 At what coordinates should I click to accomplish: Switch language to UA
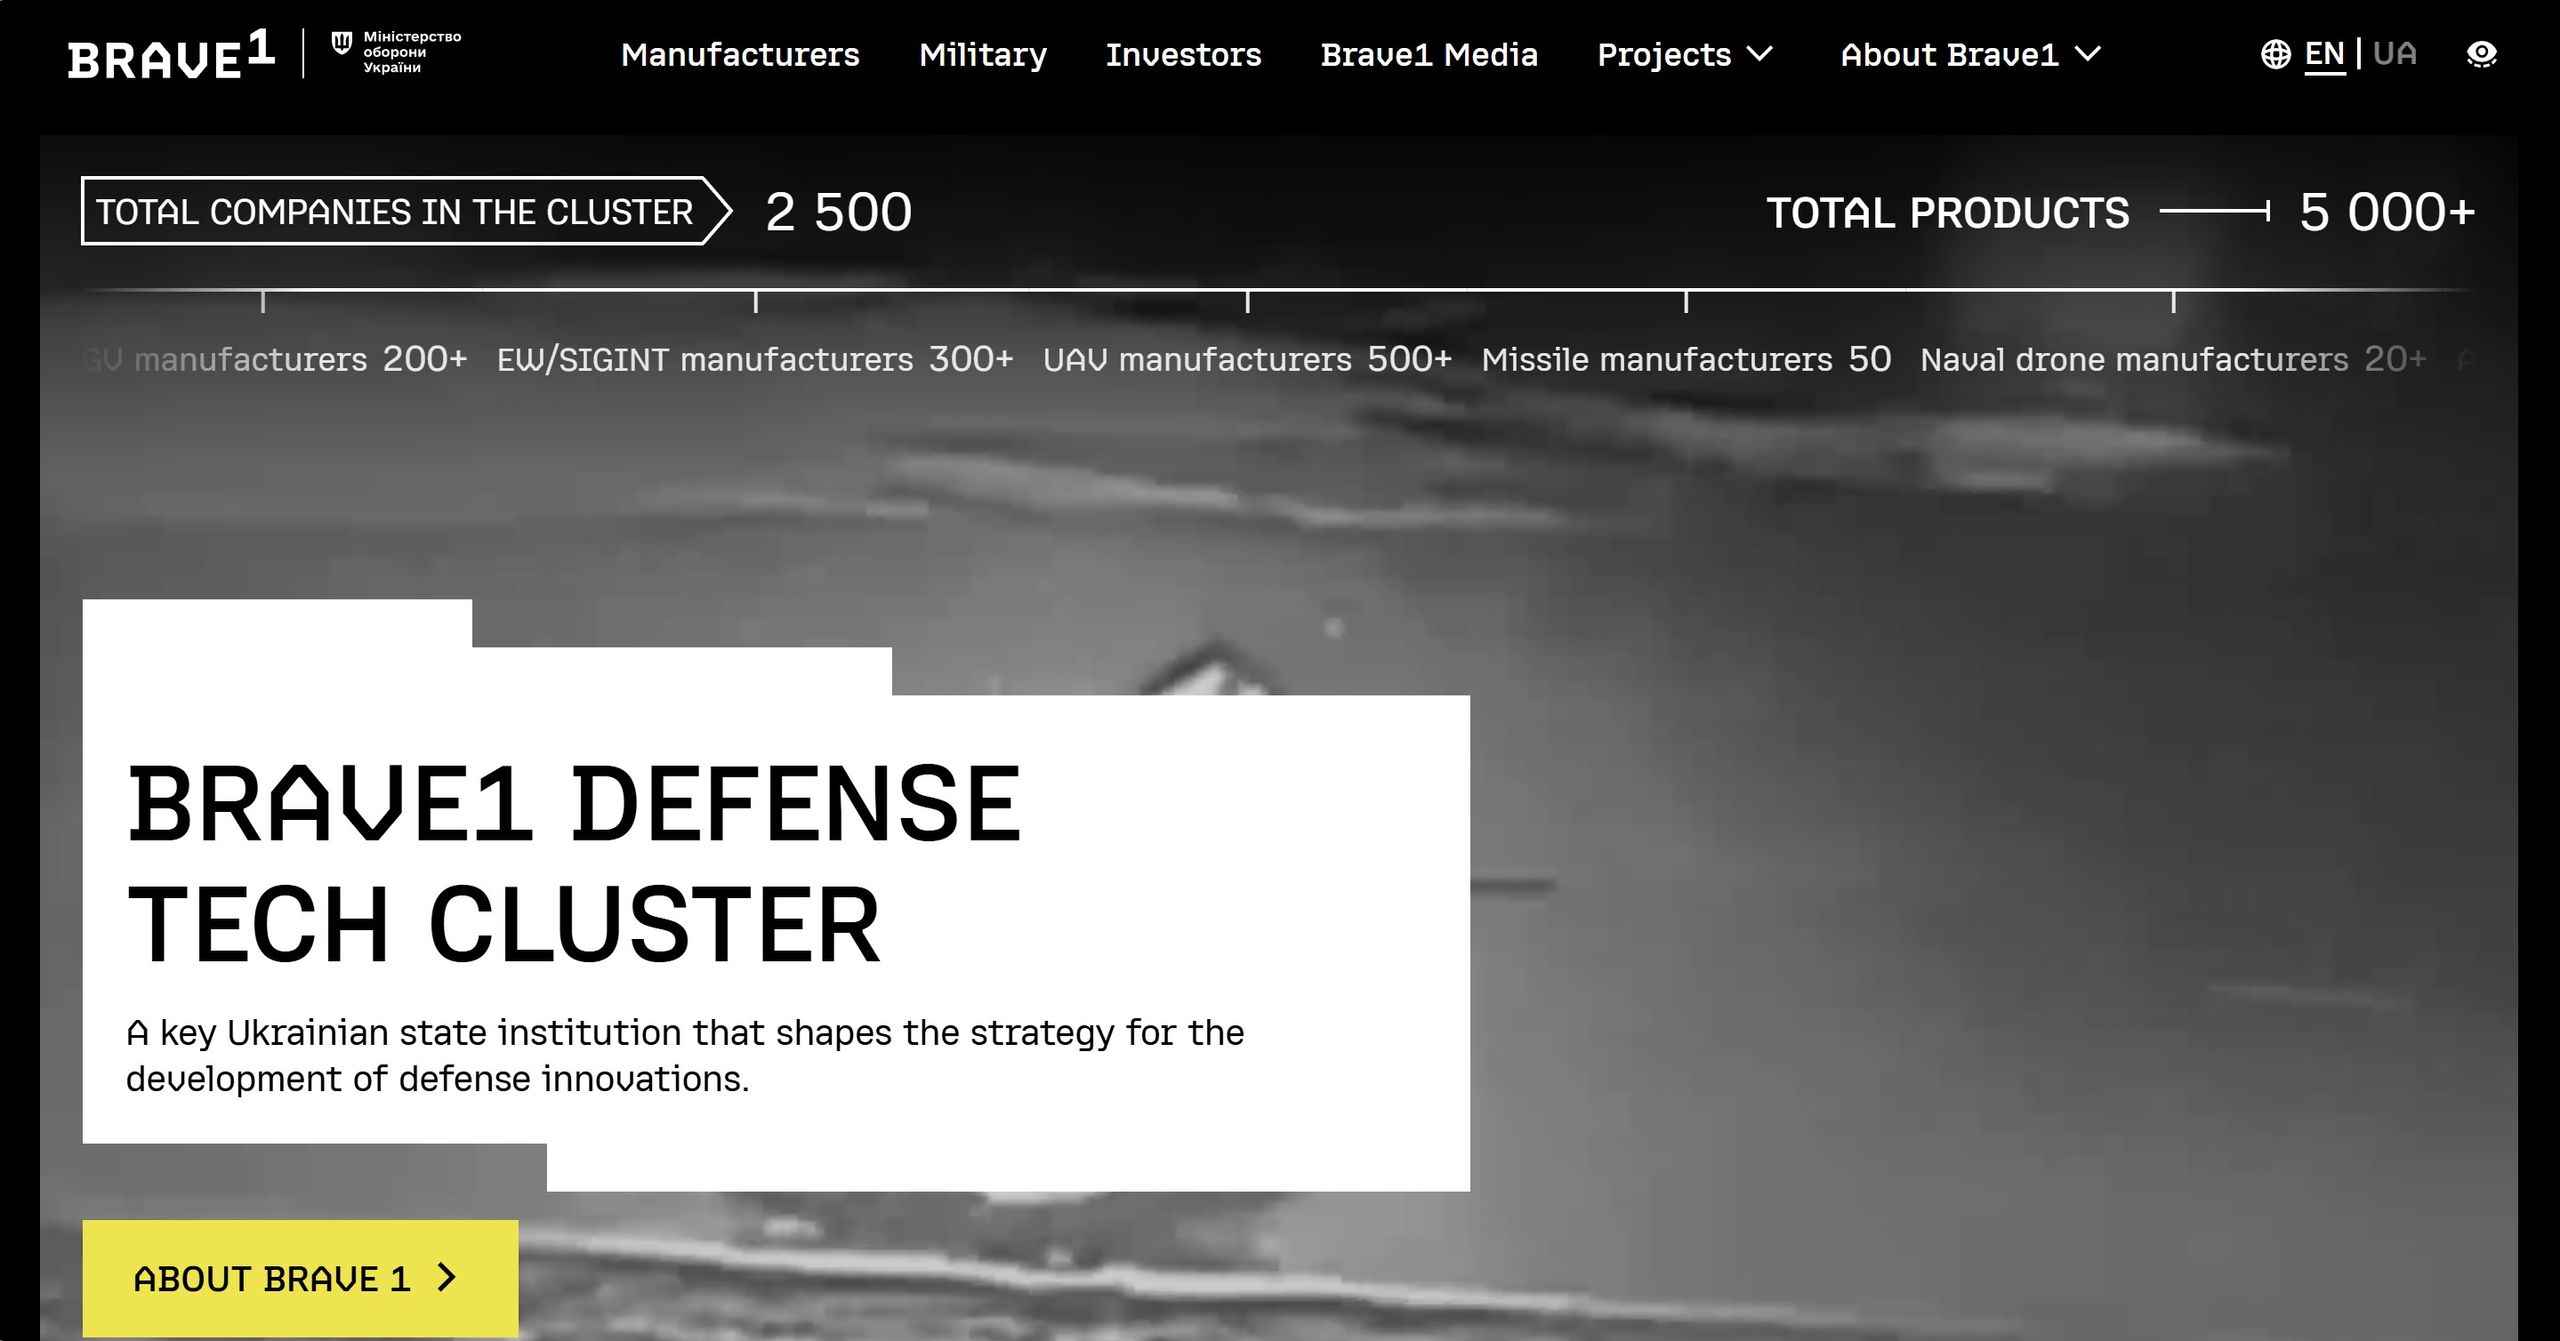2394,53
